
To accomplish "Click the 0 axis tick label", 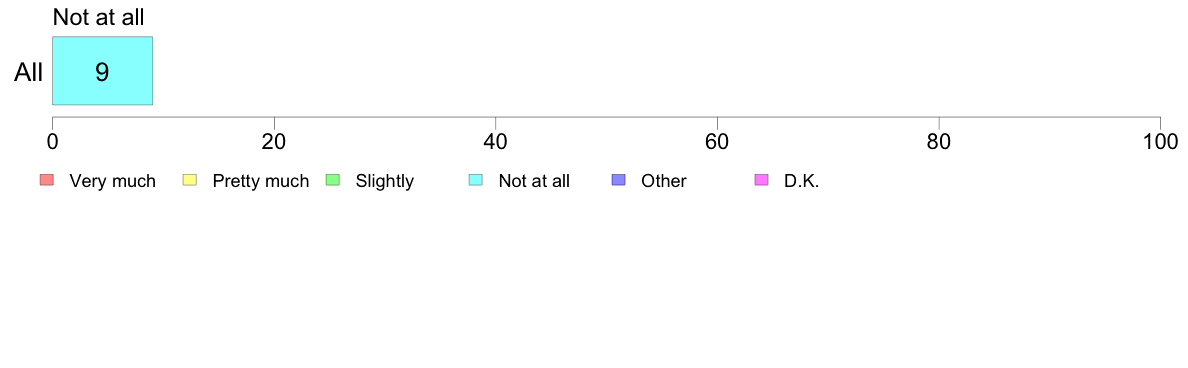I will pos(52,141).
